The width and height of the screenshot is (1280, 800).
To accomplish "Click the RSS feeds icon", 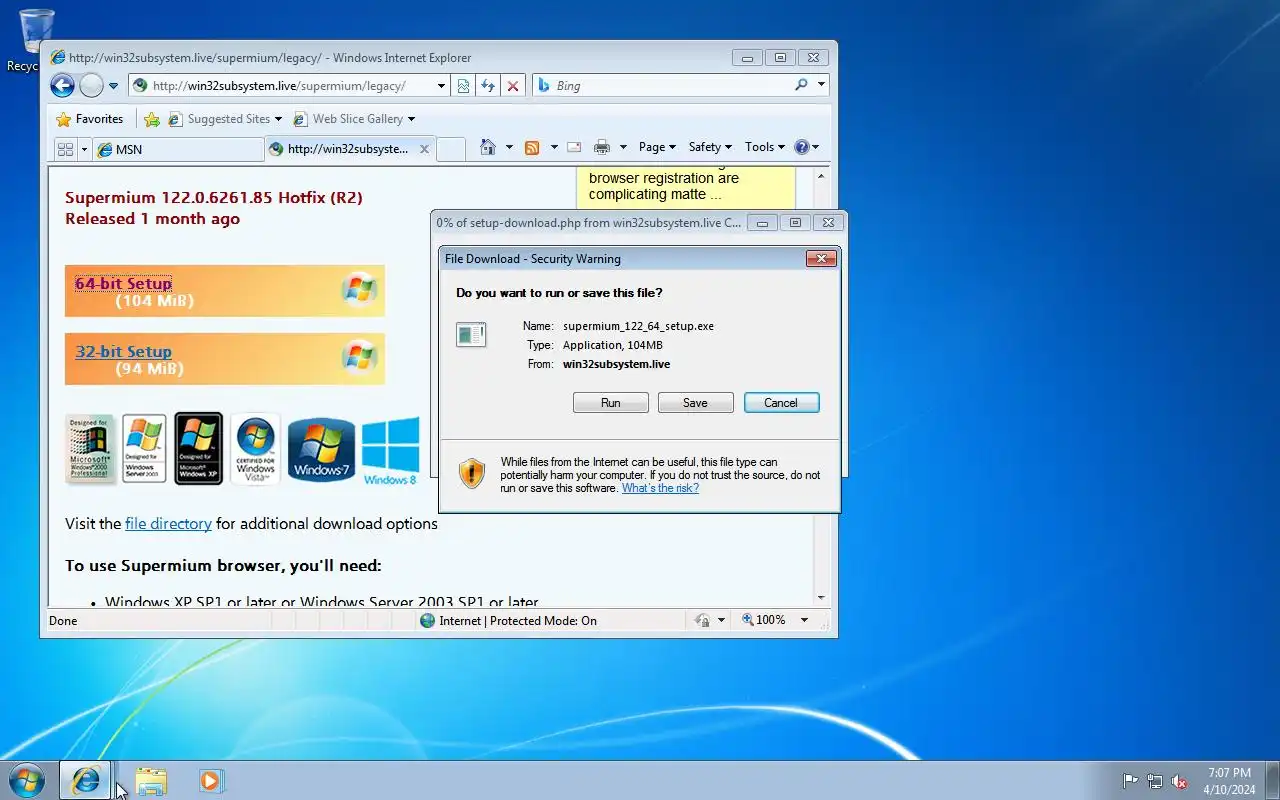I will coord(532,147).
